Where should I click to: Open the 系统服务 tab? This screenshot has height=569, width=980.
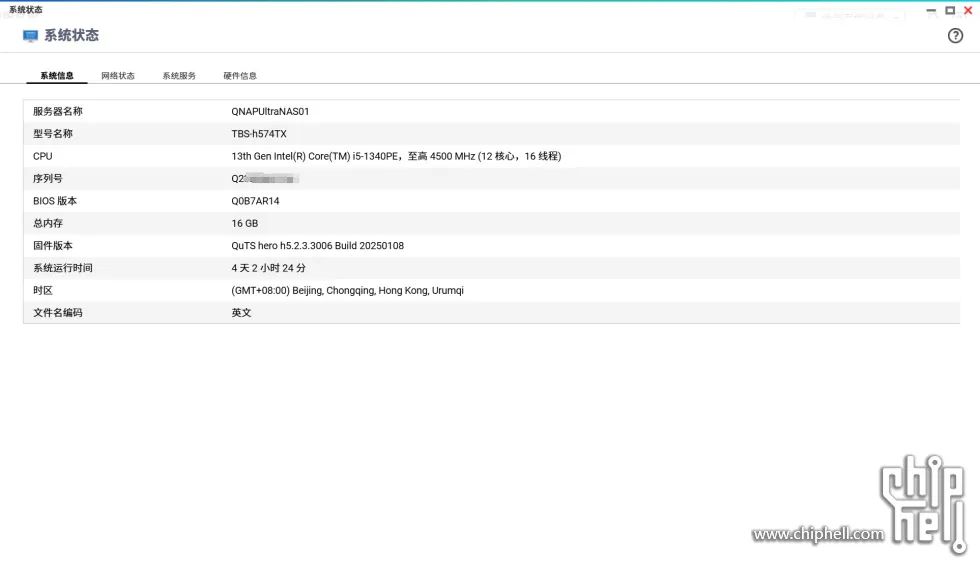click(179, 76)
